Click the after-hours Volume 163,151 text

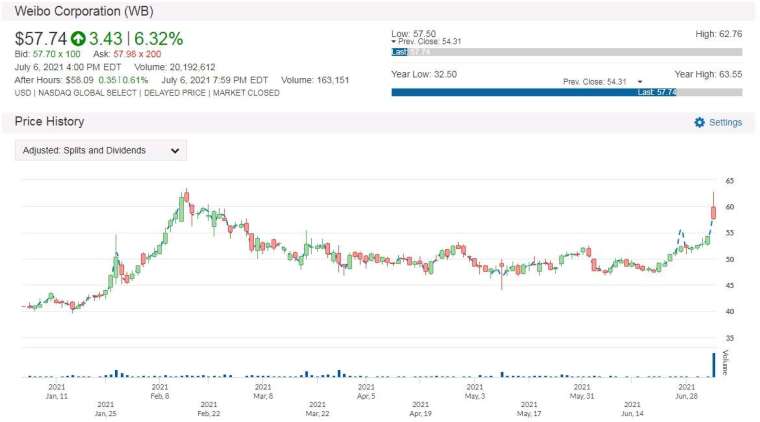[x=315, y=80]
